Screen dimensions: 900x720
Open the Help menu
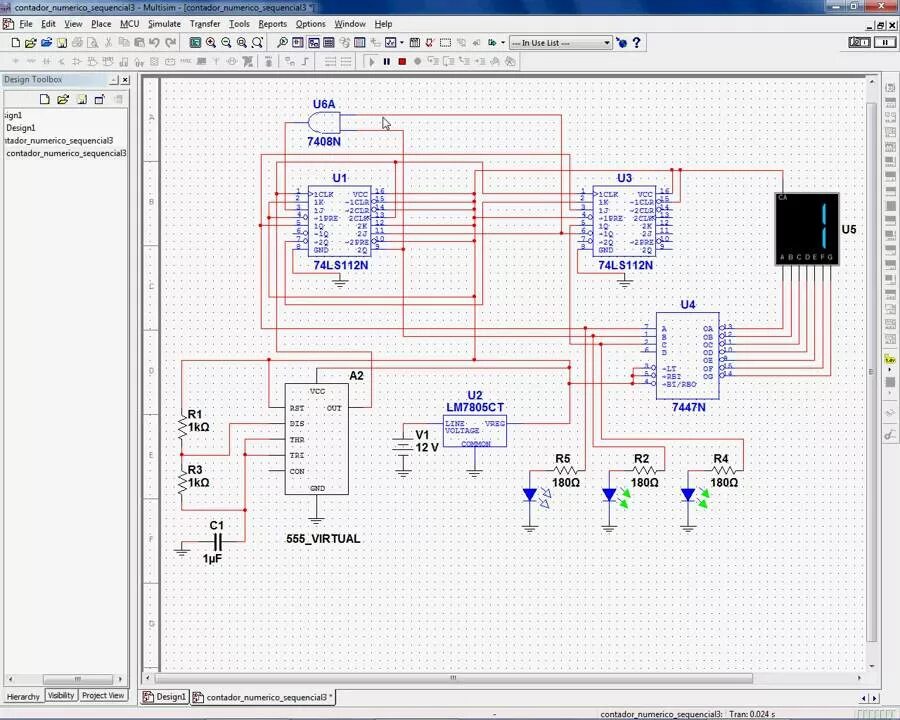click(x=383, y=24)
